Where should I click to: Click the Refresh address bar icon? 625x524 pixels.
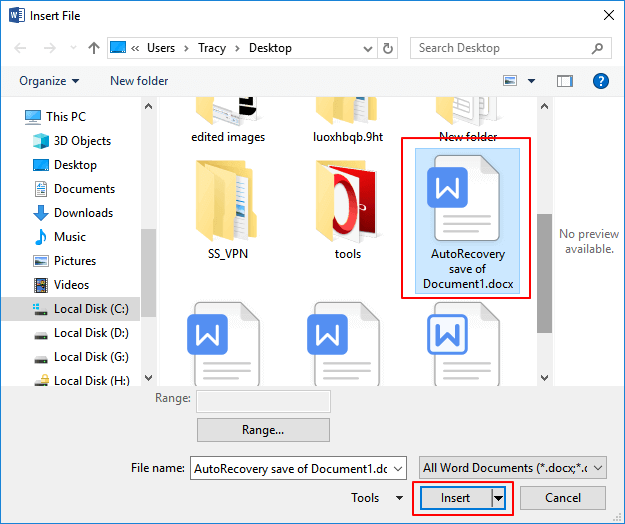(389, 48)
